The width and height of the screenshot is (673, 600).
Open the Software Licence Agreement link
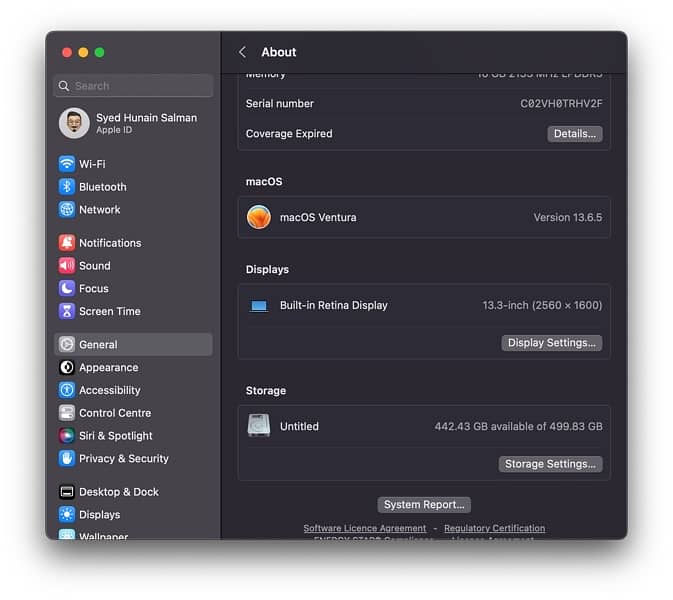[364, 528]
